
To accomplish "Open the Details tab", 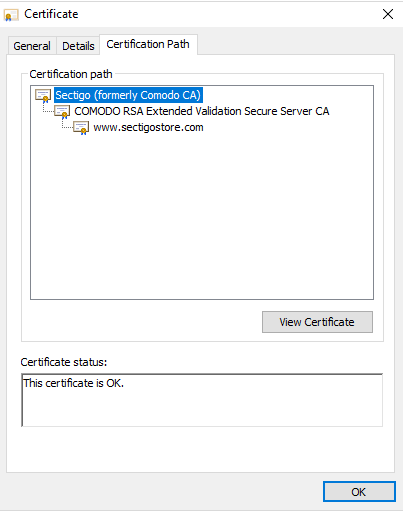I will 78,46.
